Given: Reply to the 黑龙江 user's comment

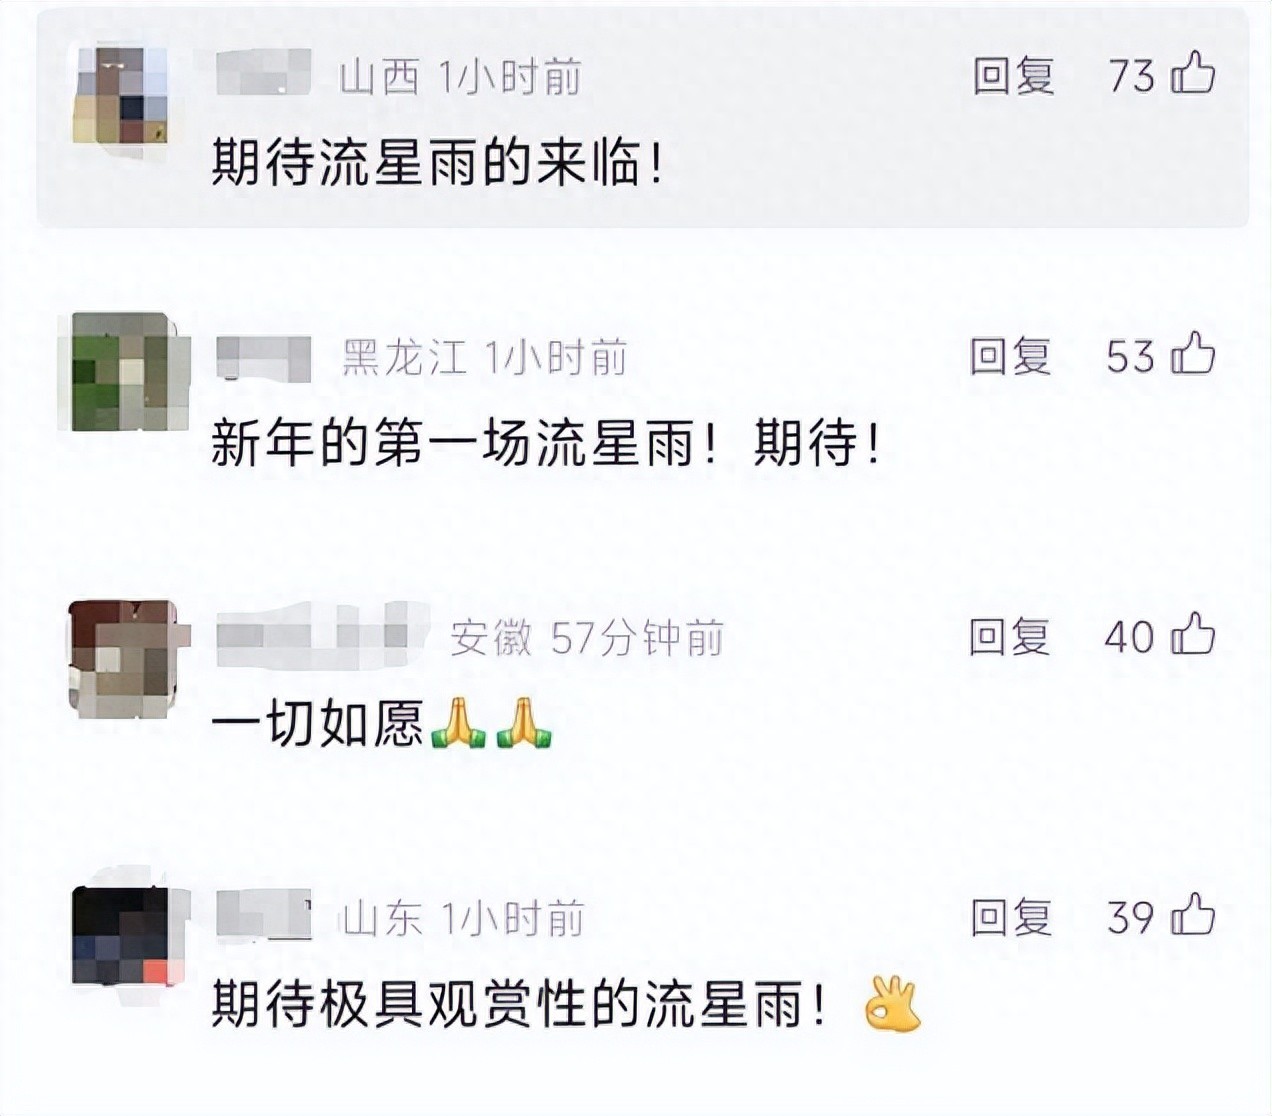Looking at the screenshot, I should (1011, 357).
